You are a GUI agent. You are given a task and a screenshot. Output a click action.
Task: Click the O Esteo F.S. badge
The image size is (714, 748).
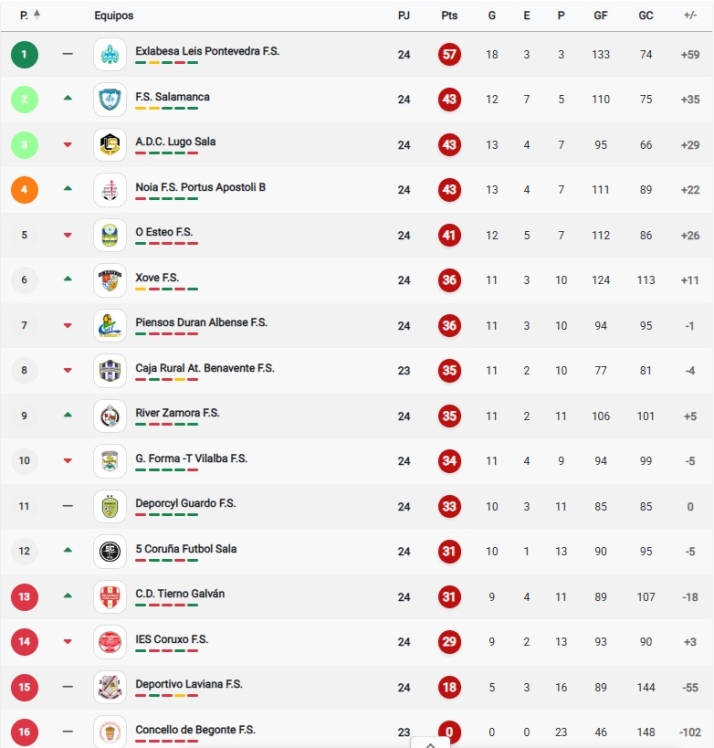click(x=110, y=235)
